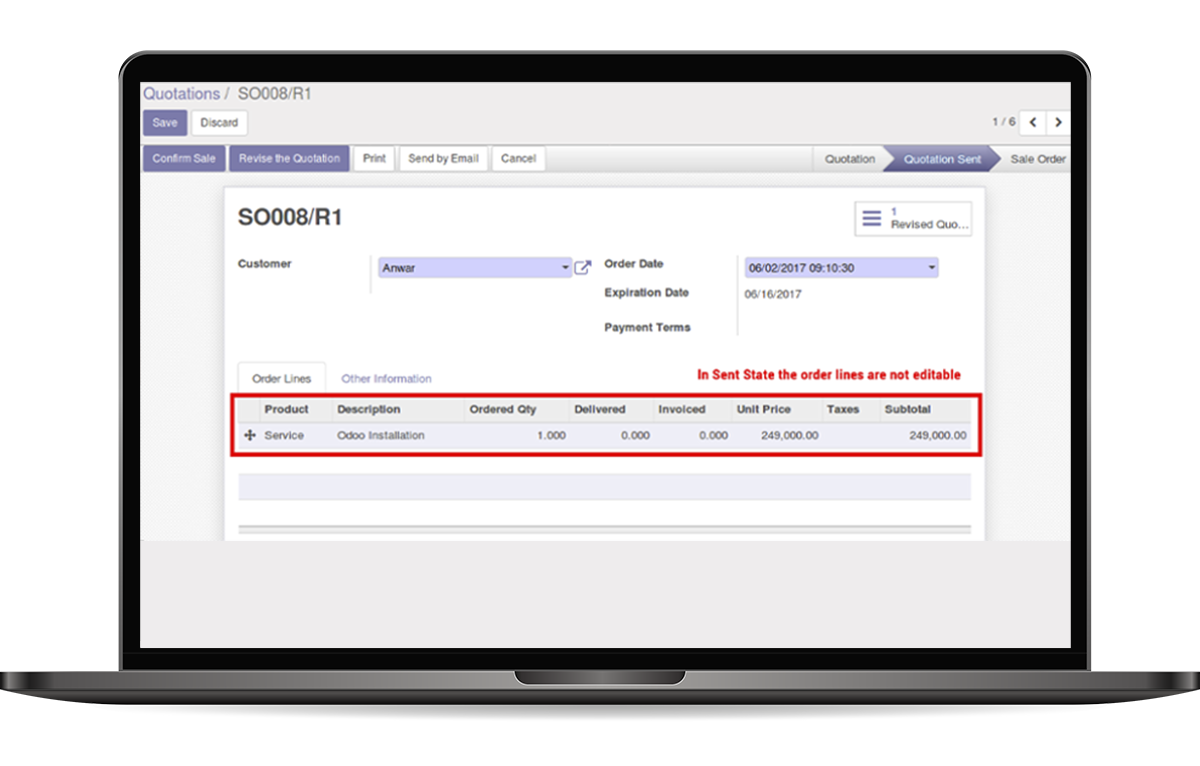Click Confirm Sale button
This screenshot has width=1200, height=766.
pos(184,158)
